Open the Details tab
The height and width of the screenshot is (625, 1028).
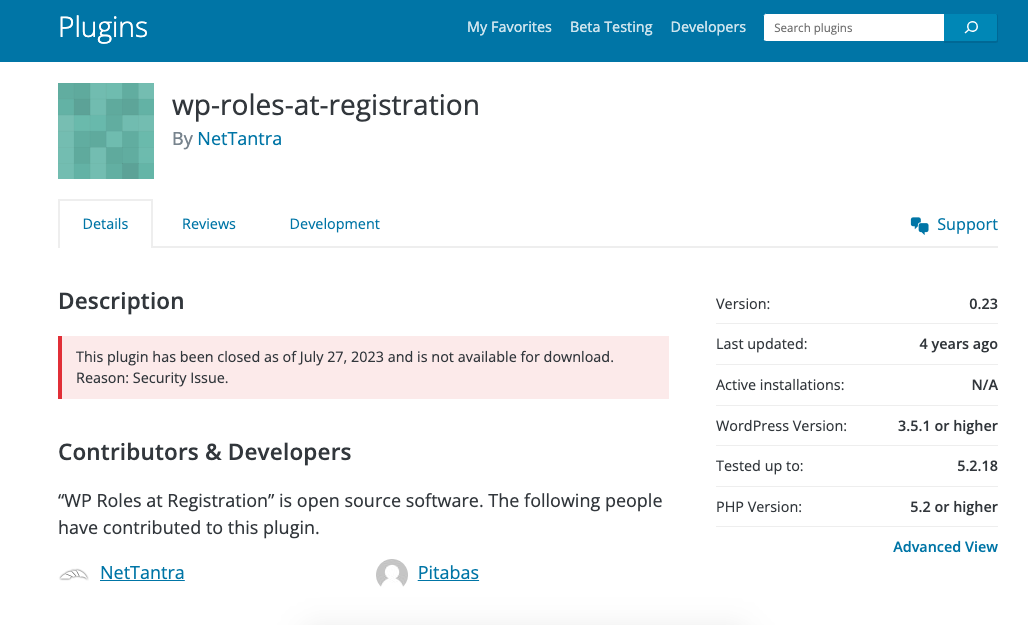tap(105, 224)
